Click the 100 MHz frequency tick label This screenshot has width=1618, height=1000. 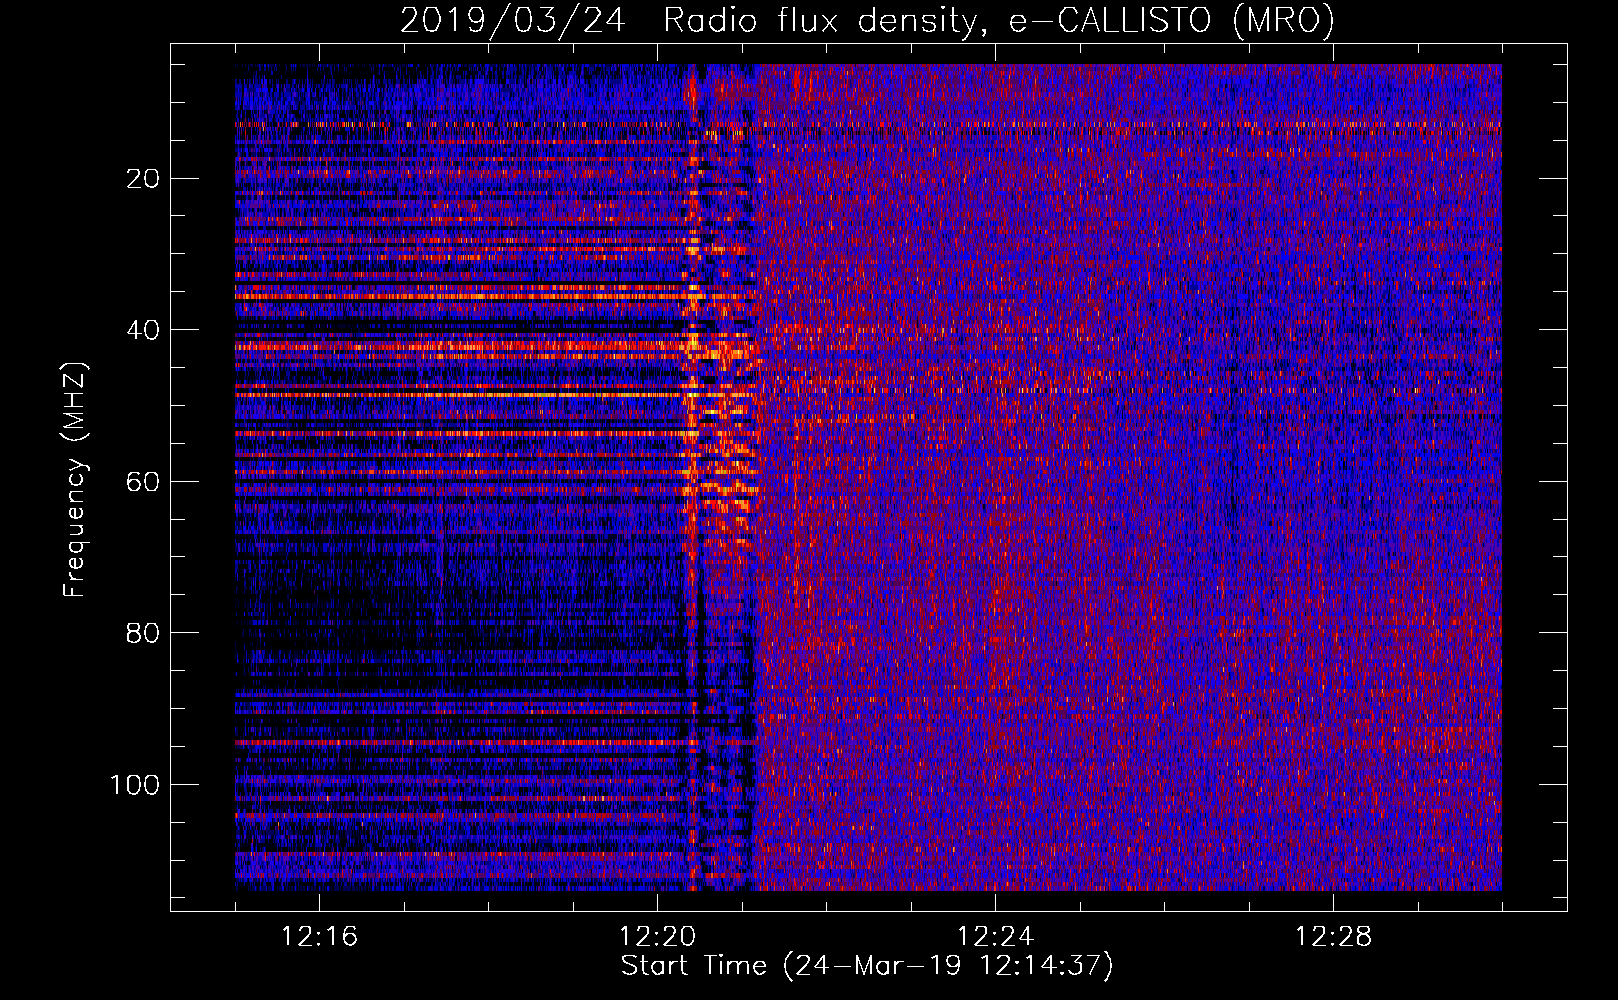(x=135, y=785)
